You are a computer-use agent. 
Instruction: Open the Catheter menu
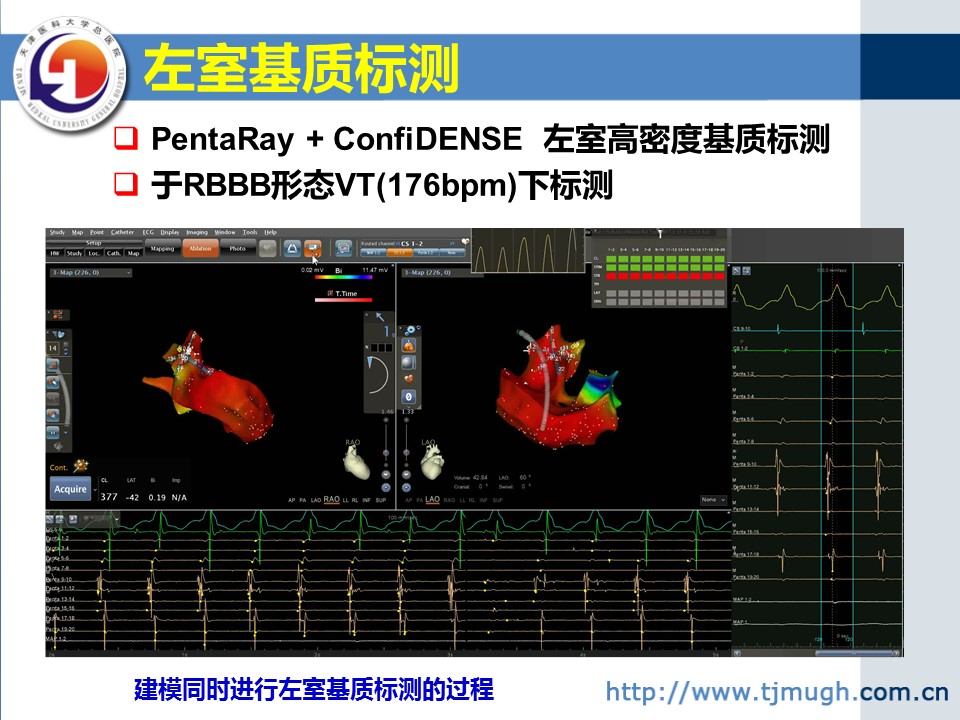(x=122, y=232)
